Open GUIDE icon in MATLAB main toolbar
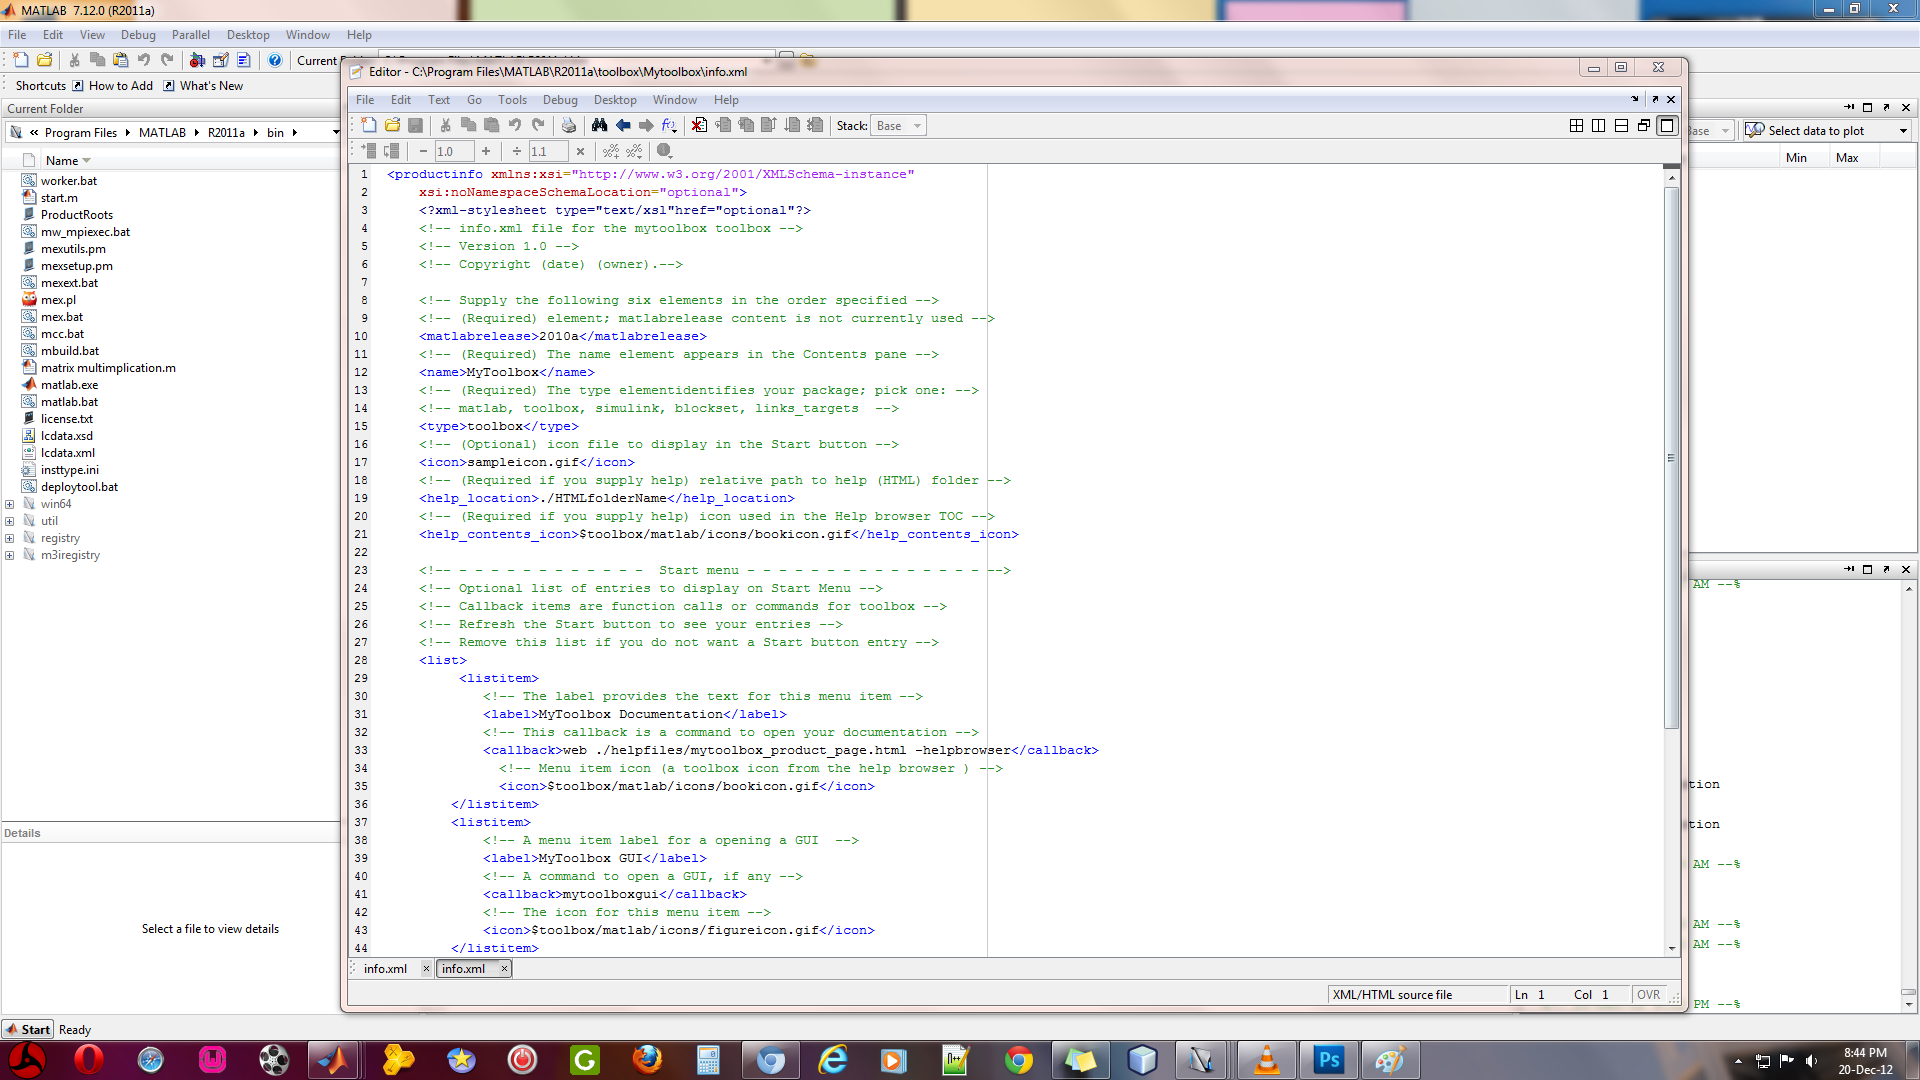1920x1080 pixels. (x=220, y=60)
